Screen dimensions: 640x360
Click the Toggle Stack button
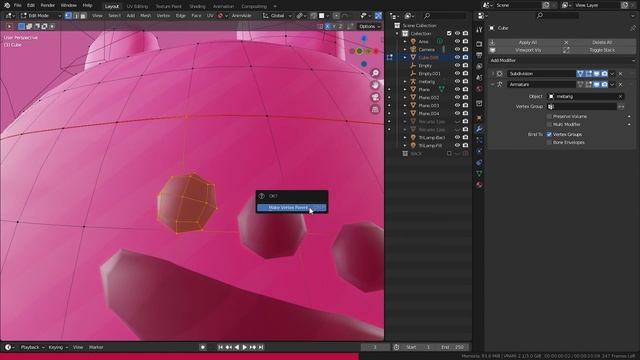(598, 50)
